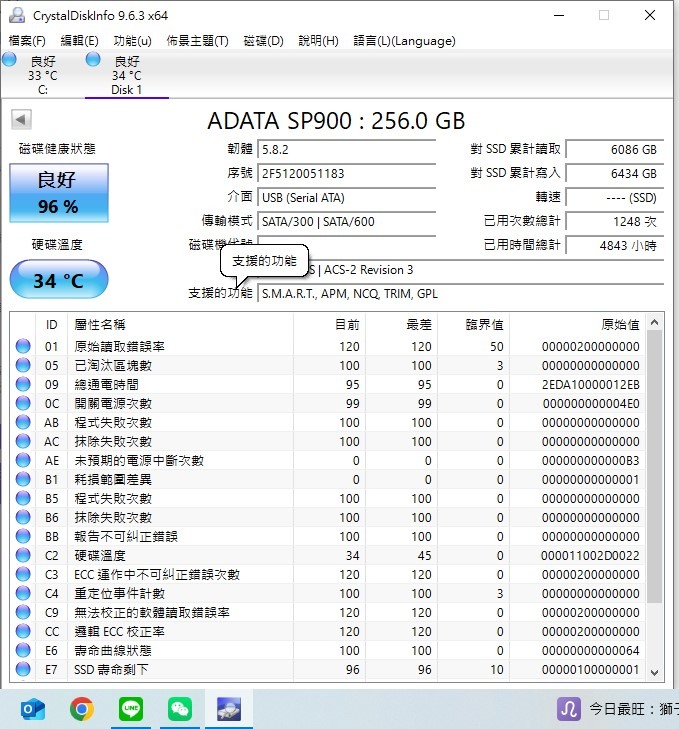Screen dimensions: 679x729
Task: Click the status orb for attribute C9
Action: (x=23, y=612)
